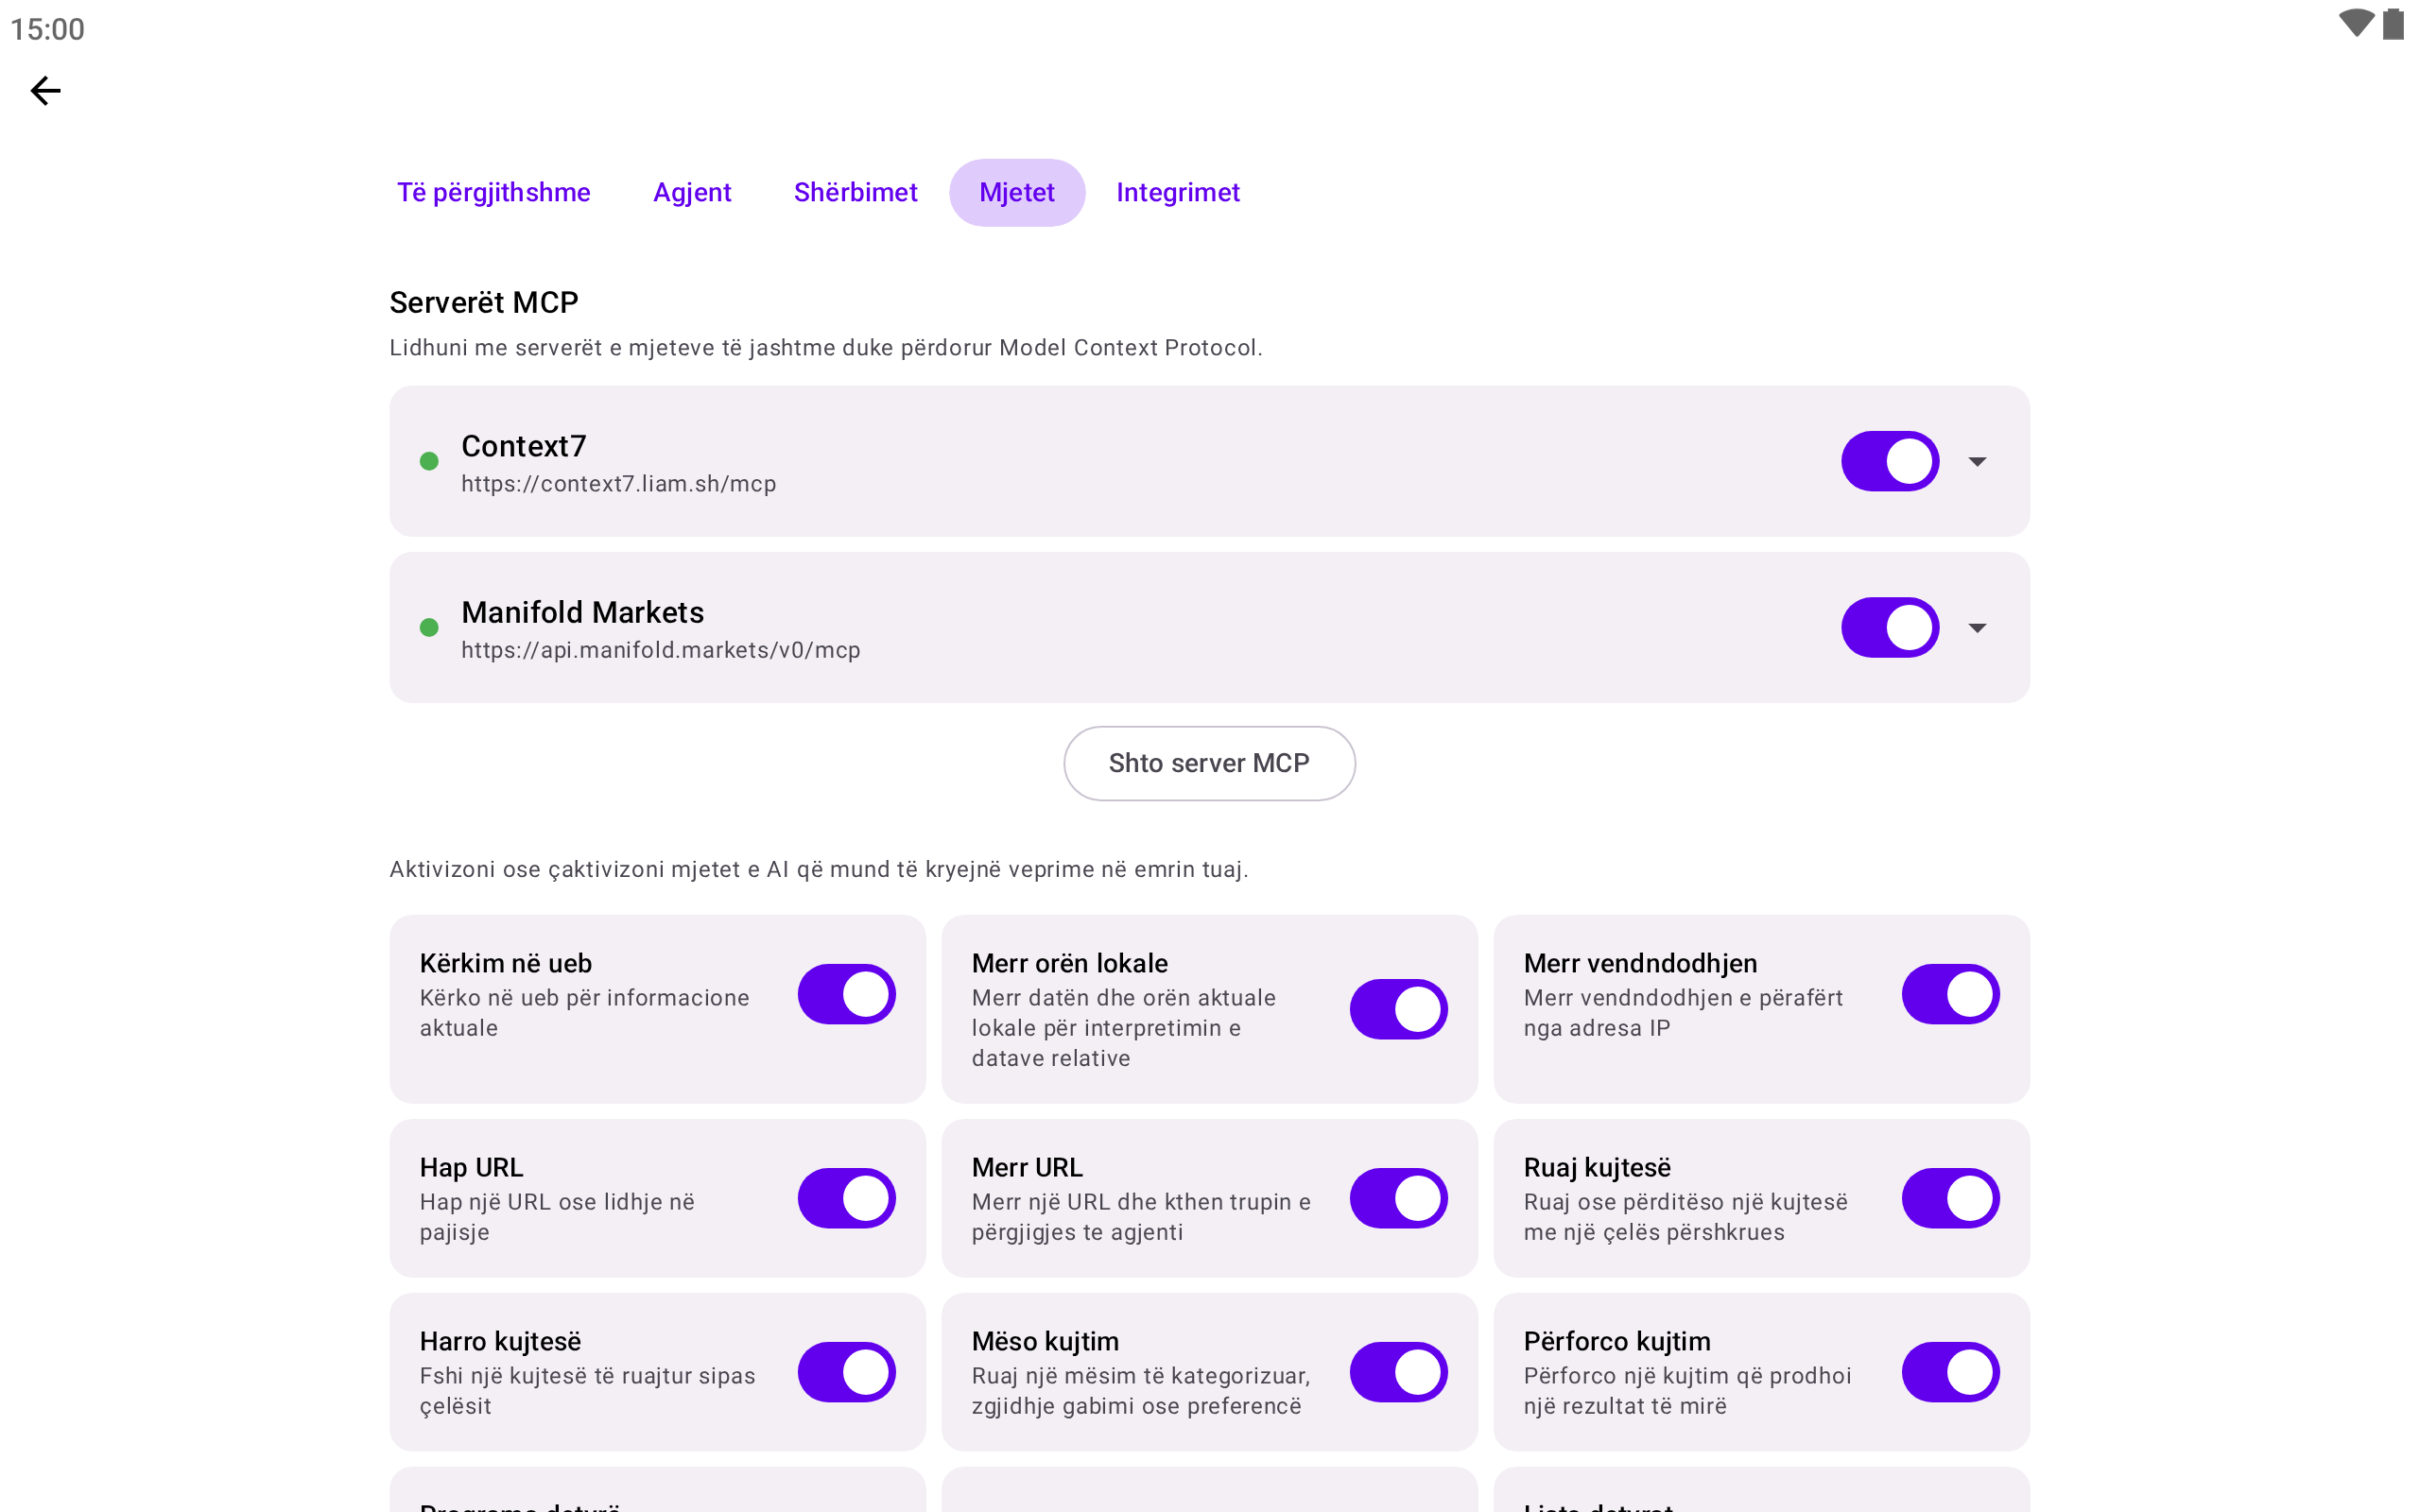This screenshot has height=1512, width=2420.
Task: Switch off Merr orën lokale tool
Action: pyautogui.click(x=1398, y=1009)
